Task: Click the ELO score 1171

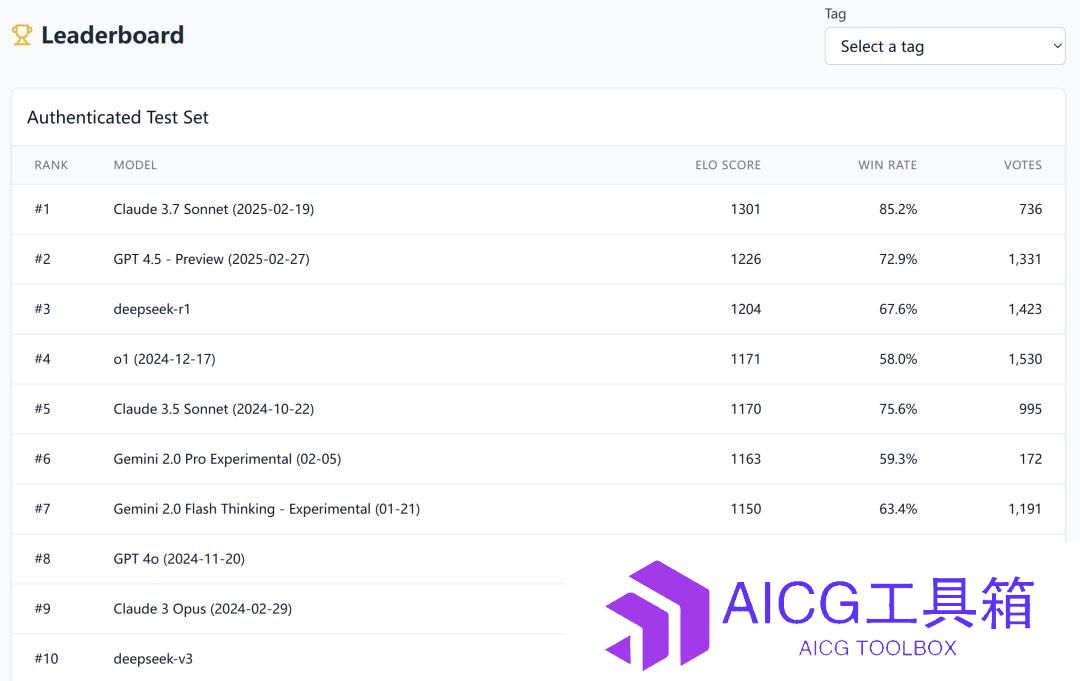Action: (x=745, y=359)
